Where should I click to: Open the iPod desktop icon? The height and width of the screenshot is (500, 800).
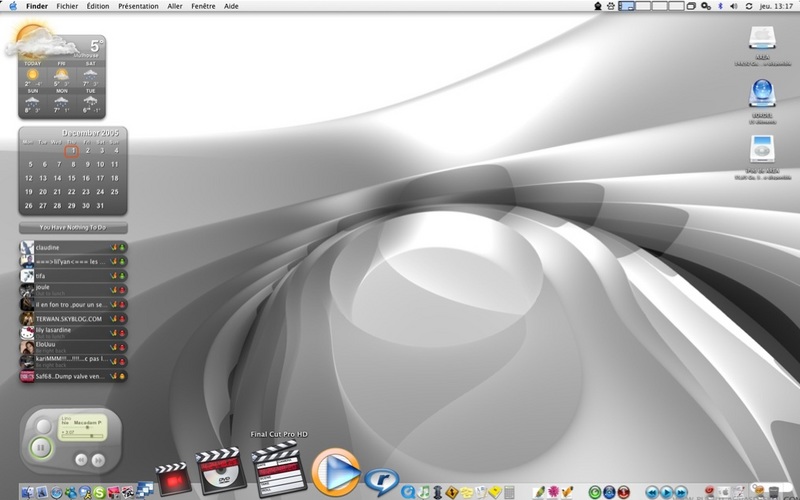(x=762, y=150)
